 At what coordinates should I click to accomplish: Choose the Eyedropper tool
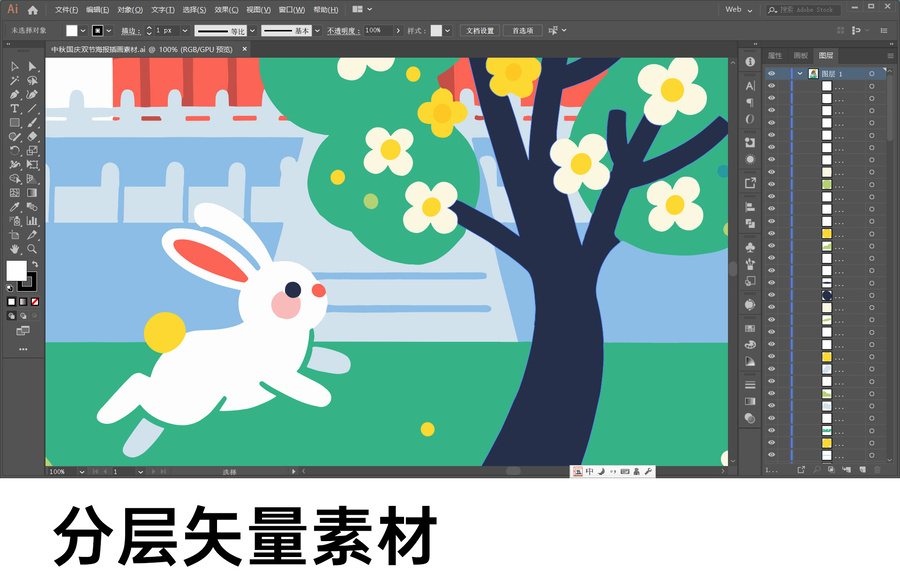pos(15,206)
